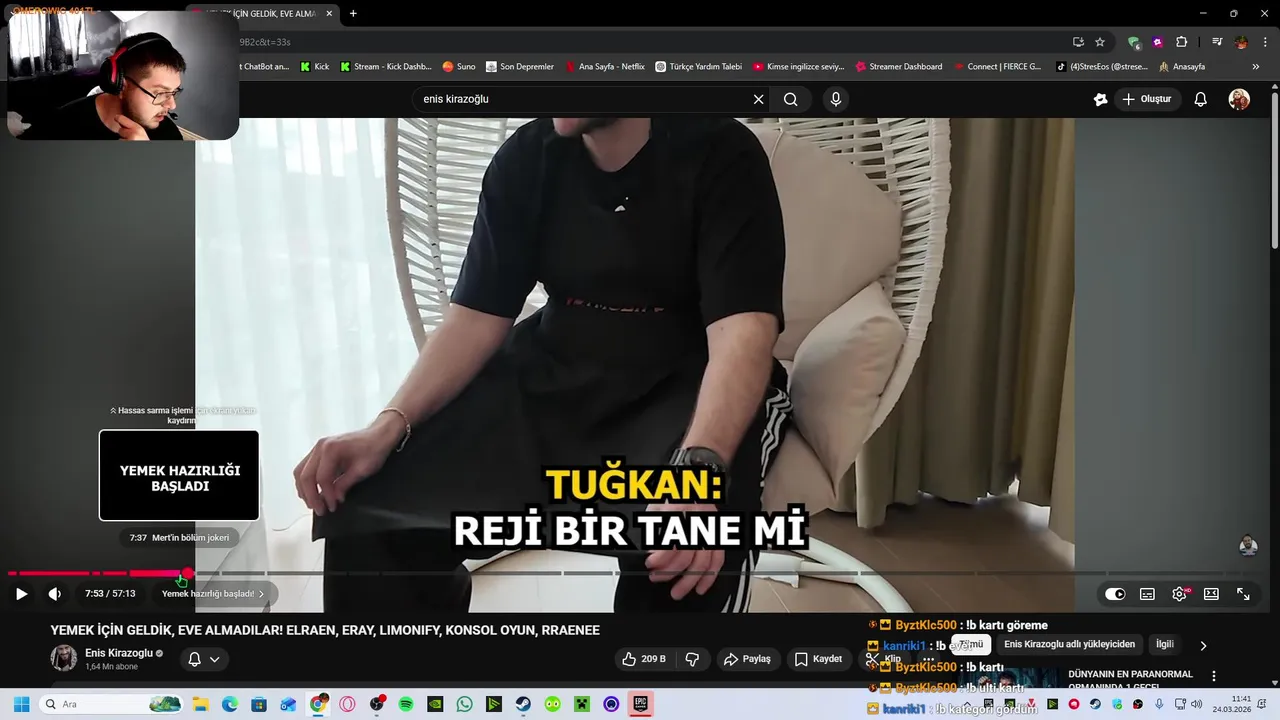Open a new browser tab
This screenshot has width=1280, height=720.
tap(353, 13)
